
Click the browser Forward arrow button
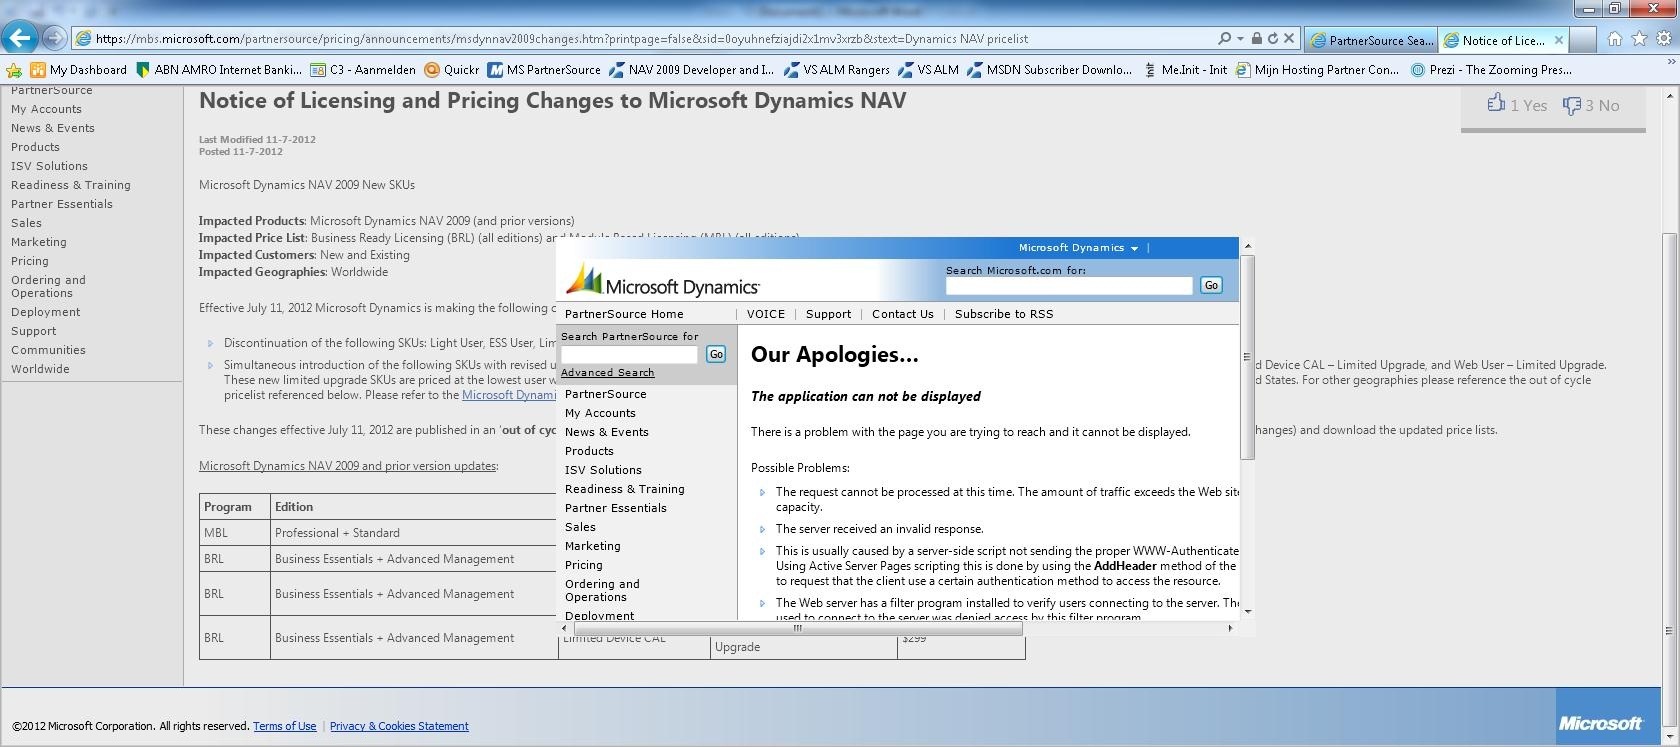coord(55,39)
